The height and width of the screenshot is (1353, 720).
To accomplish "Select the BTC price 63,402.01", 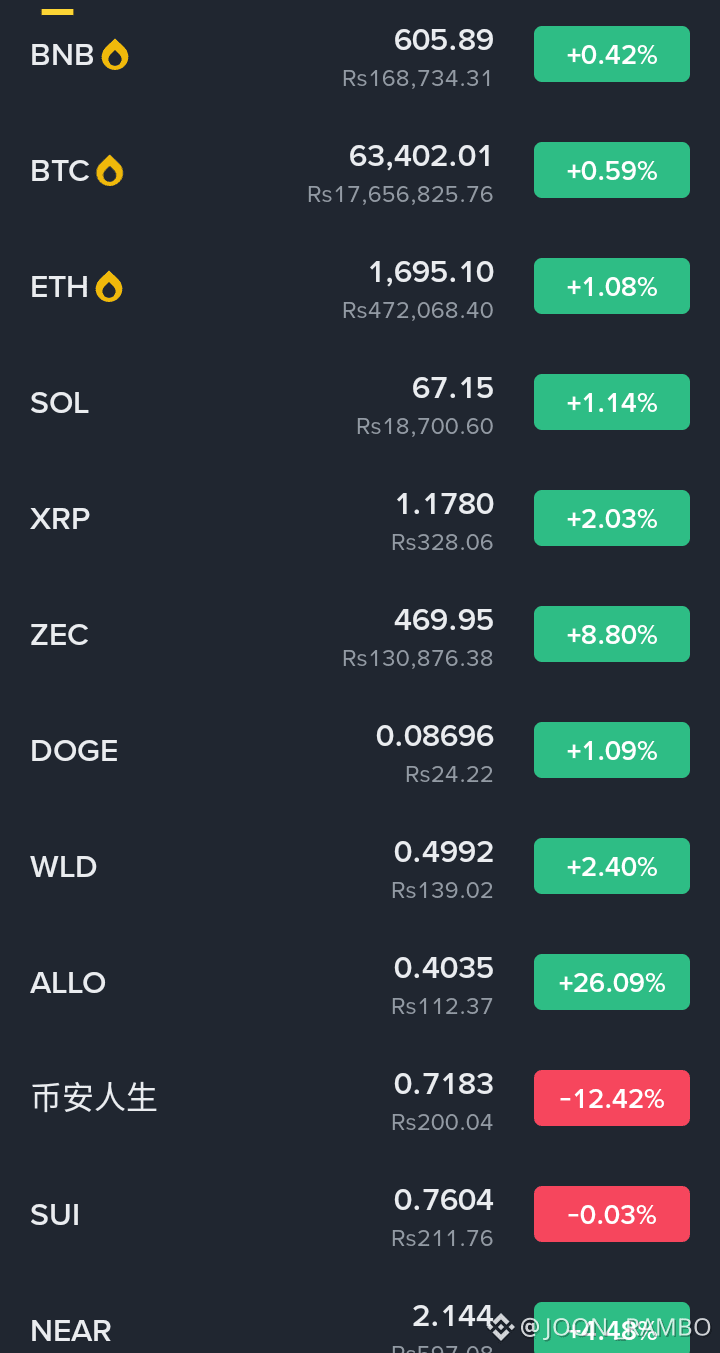I will coord(421,157).
